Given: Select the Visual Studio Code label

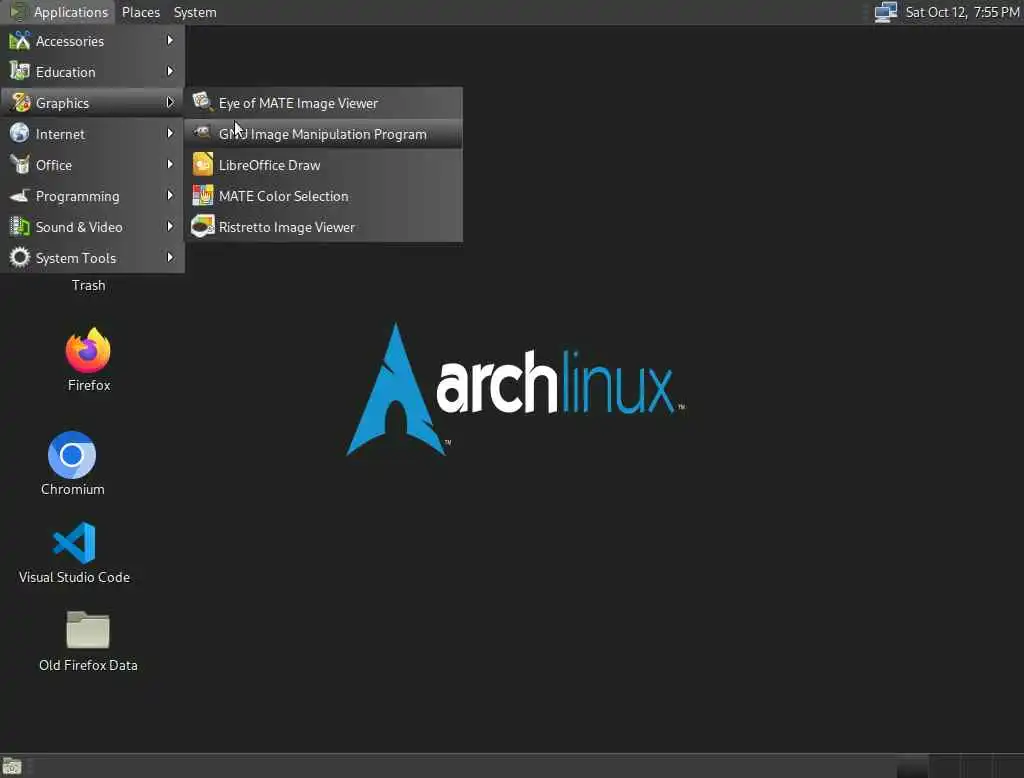Looking at the screenshot, I should pos(74,577).
